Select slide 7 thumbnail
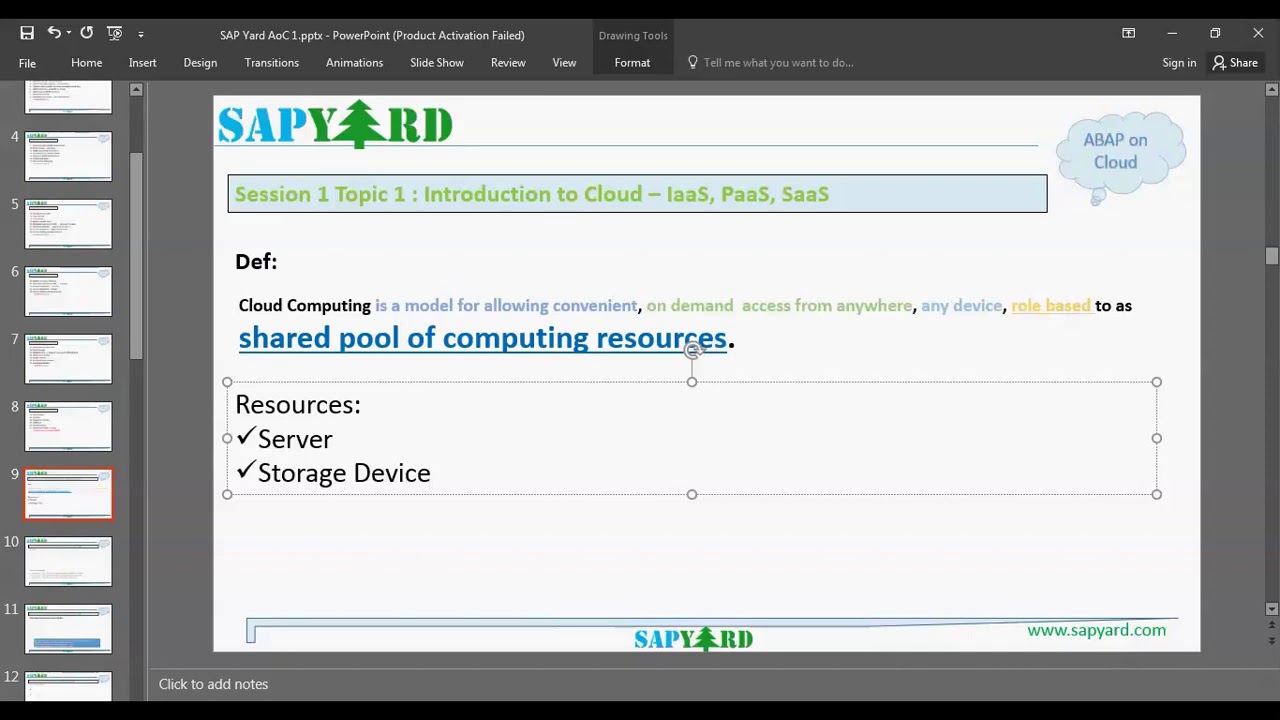1280x720 pixels. (68, 358)
